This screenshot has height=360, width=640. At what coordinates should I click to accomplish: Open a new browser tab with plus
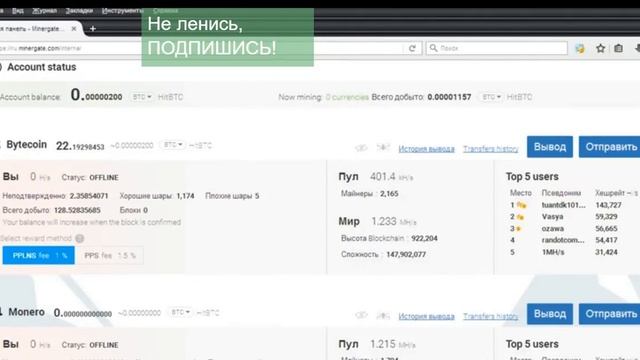(x=93, y=29)
